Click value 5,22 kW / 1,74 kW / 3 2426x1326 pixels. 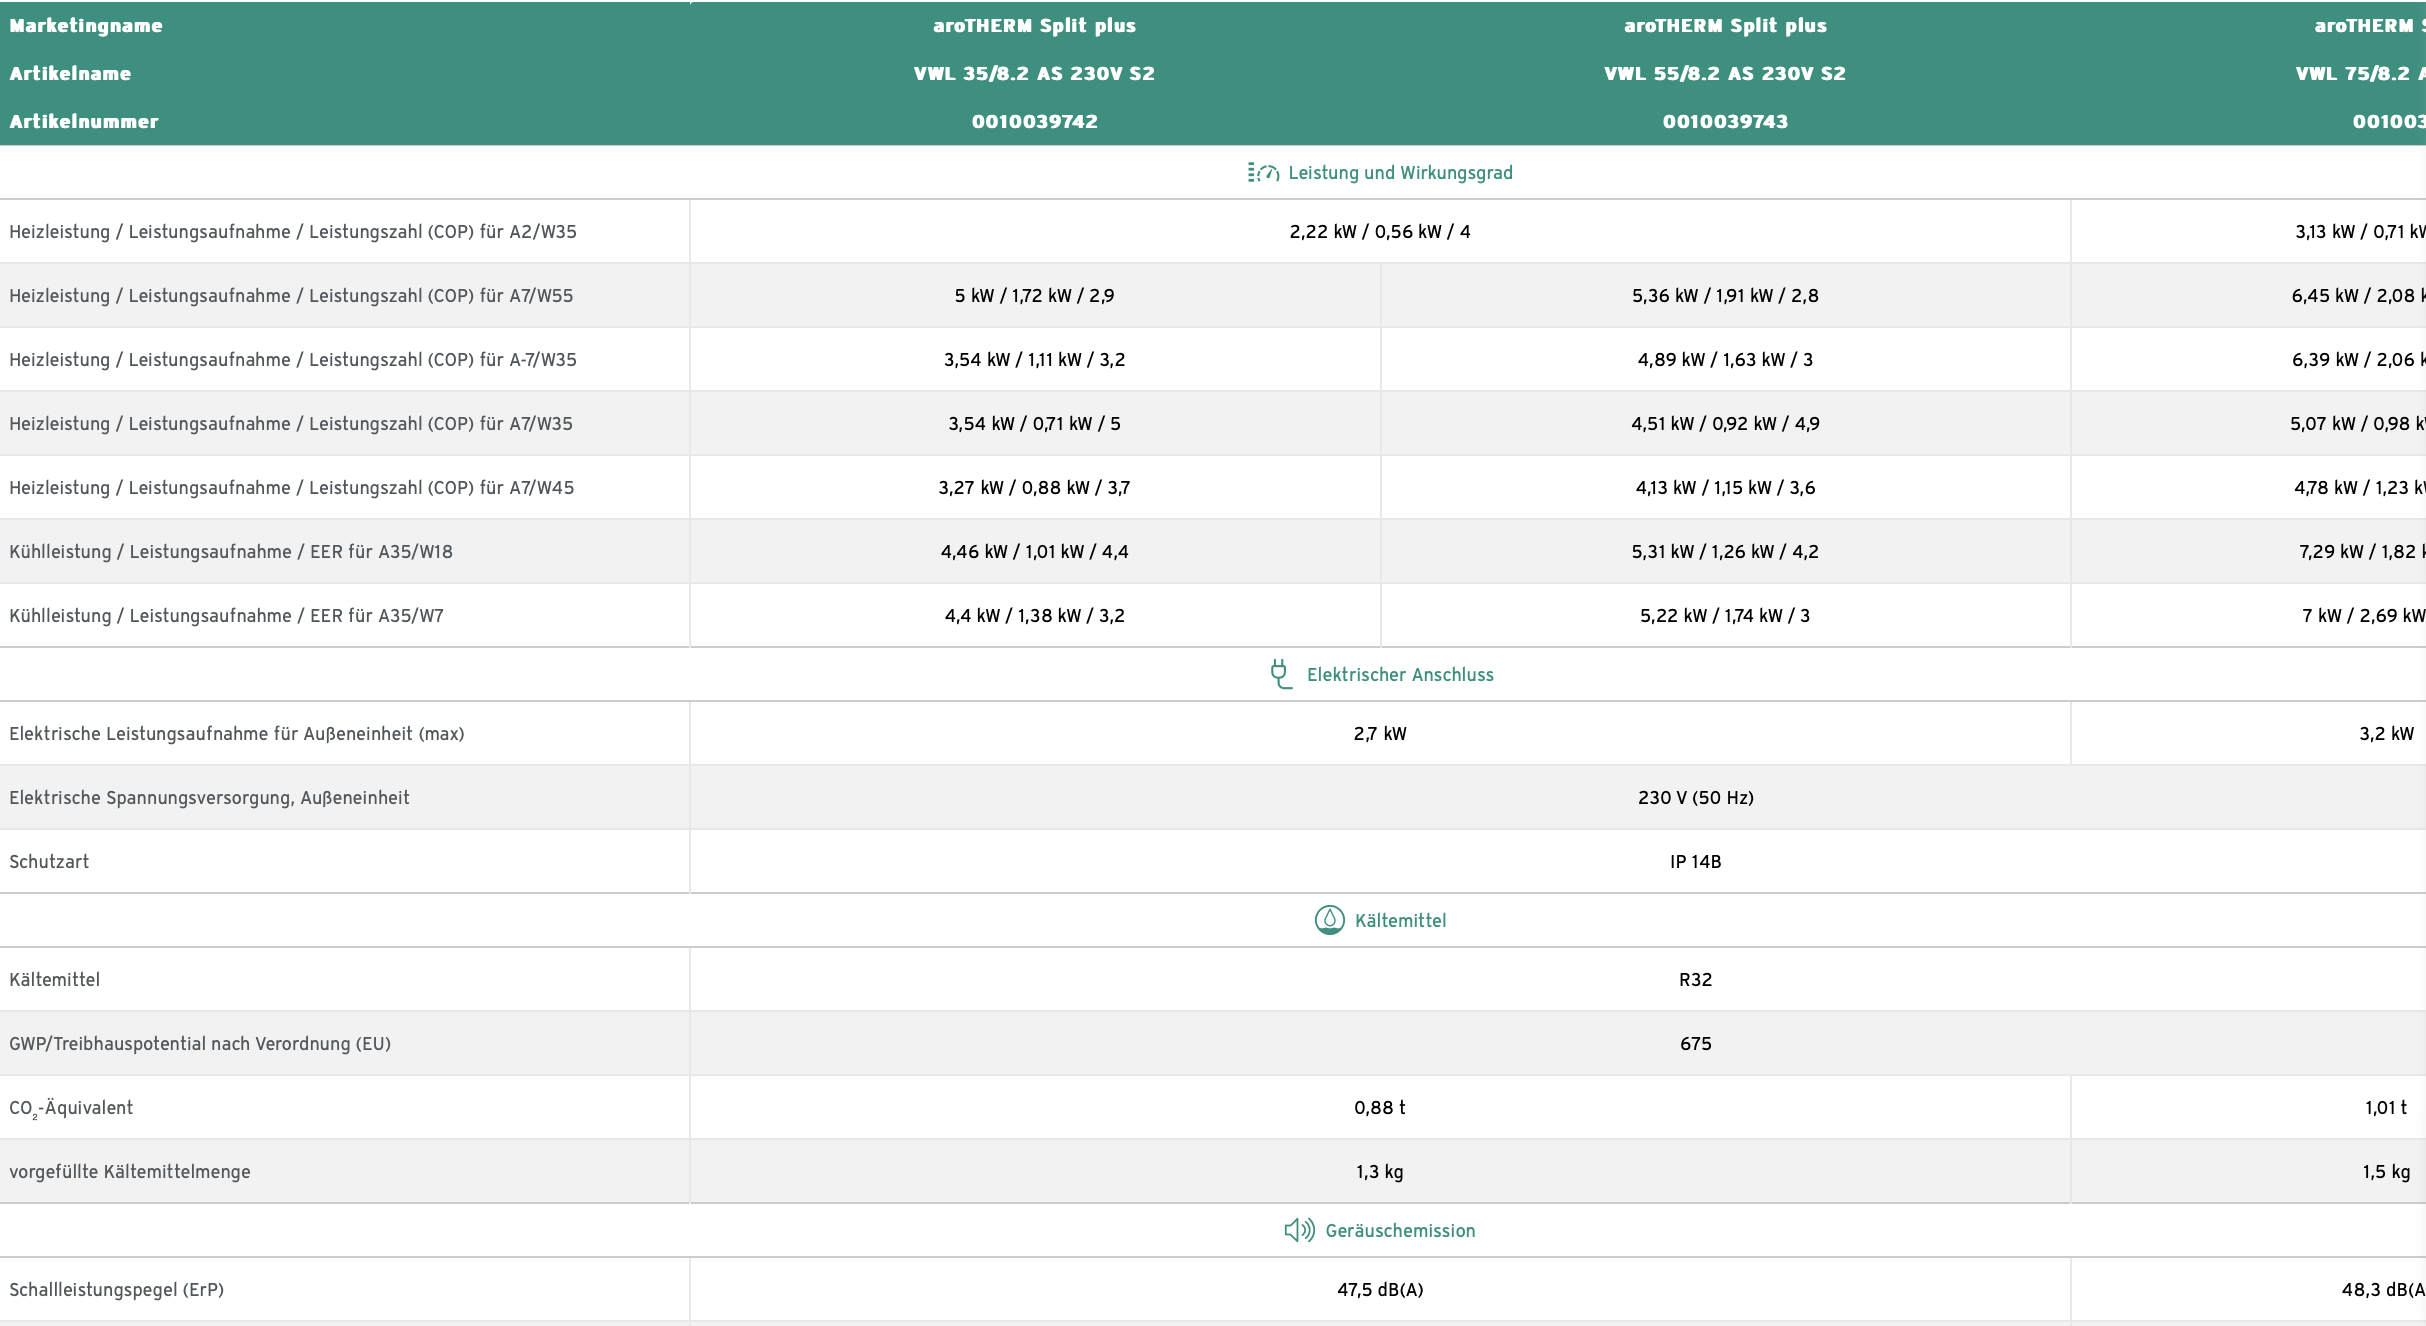[x=1725, y=616]
